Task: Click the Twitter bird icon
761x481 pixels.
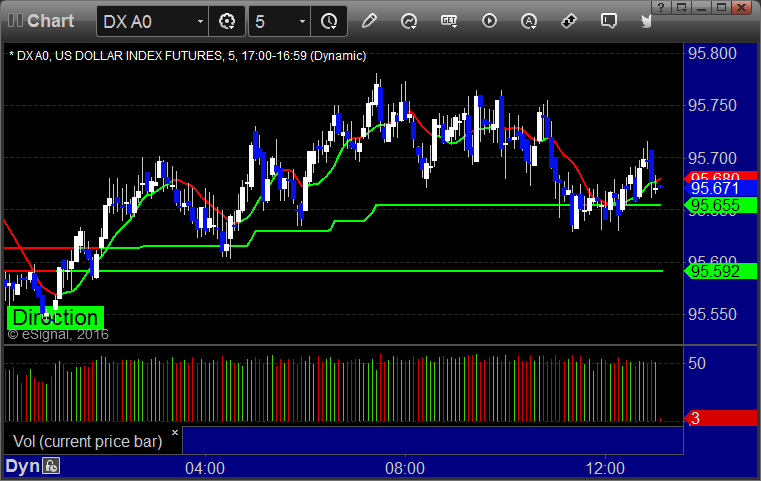Action: (646, 21)
